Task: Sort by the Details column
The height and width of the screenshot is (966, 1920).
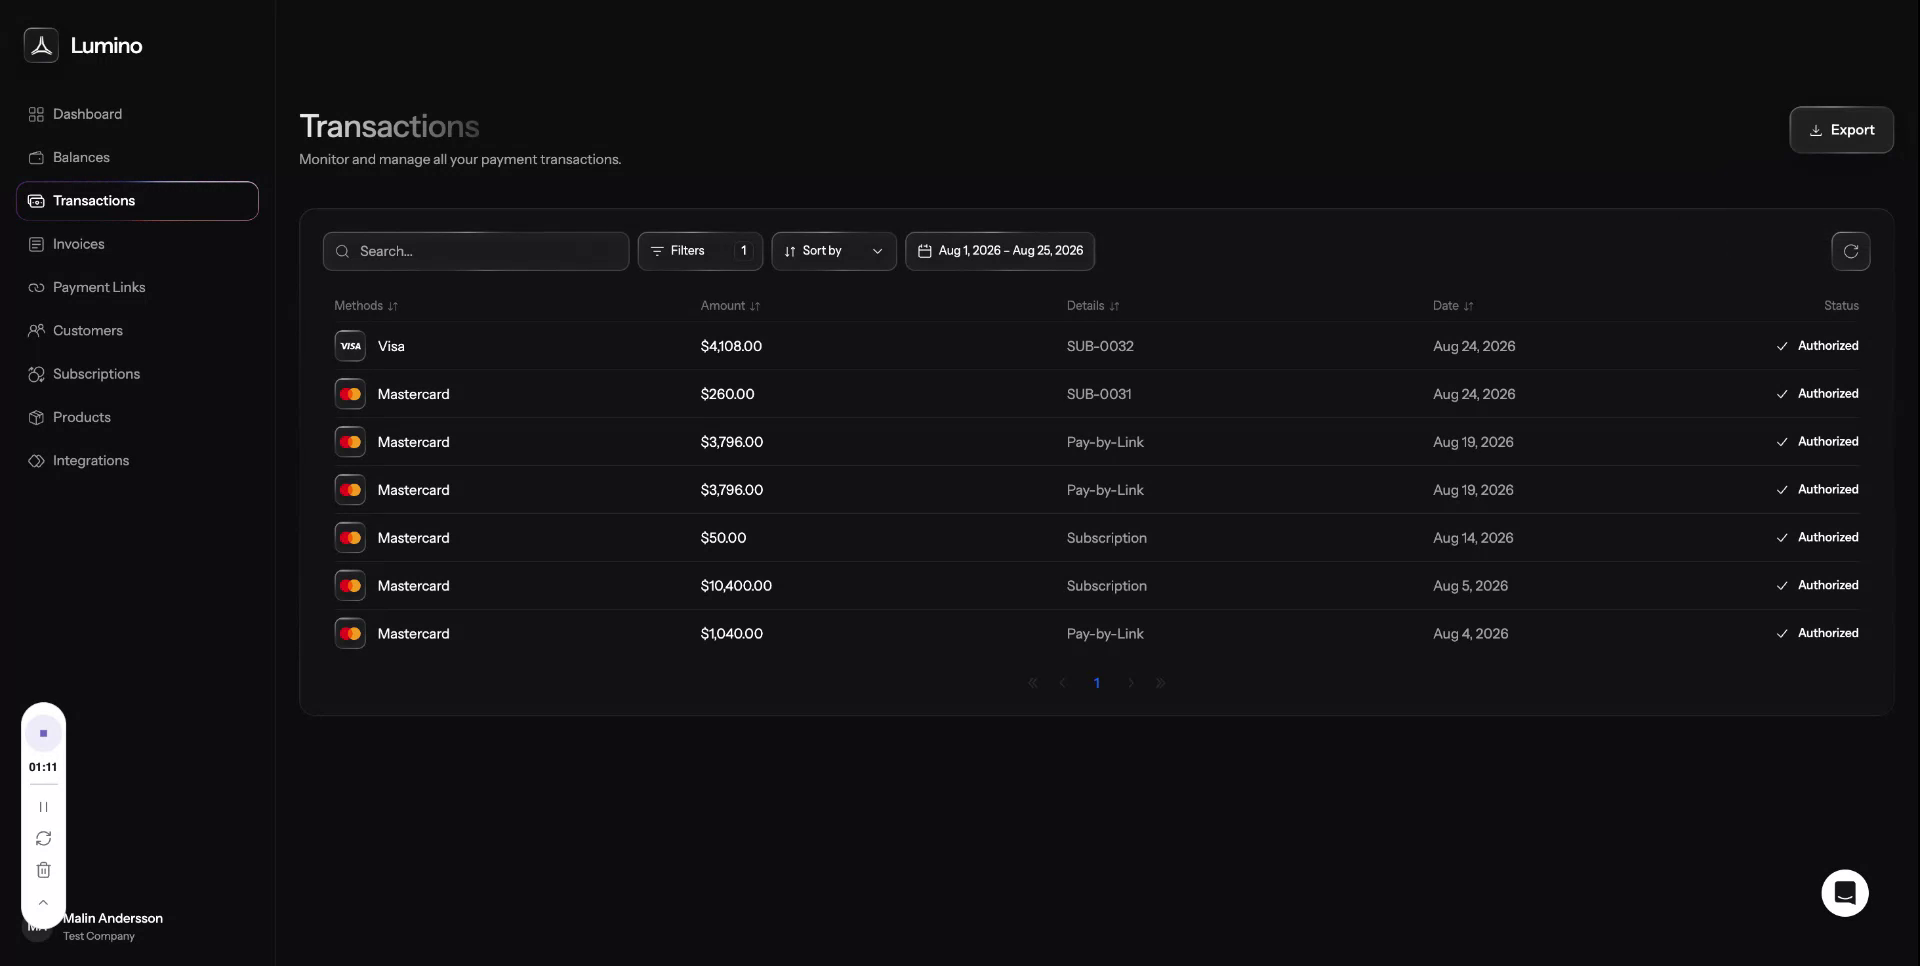Action: [x=1093, y=306]
